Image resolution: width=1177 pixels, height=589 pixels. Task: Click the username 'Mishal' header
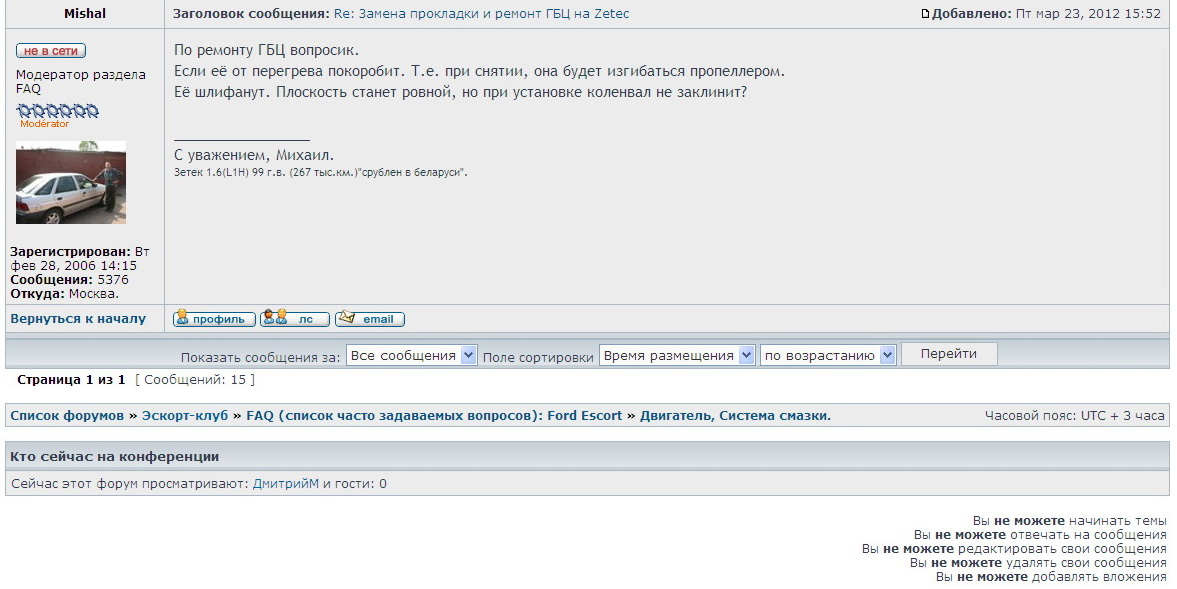85,14
